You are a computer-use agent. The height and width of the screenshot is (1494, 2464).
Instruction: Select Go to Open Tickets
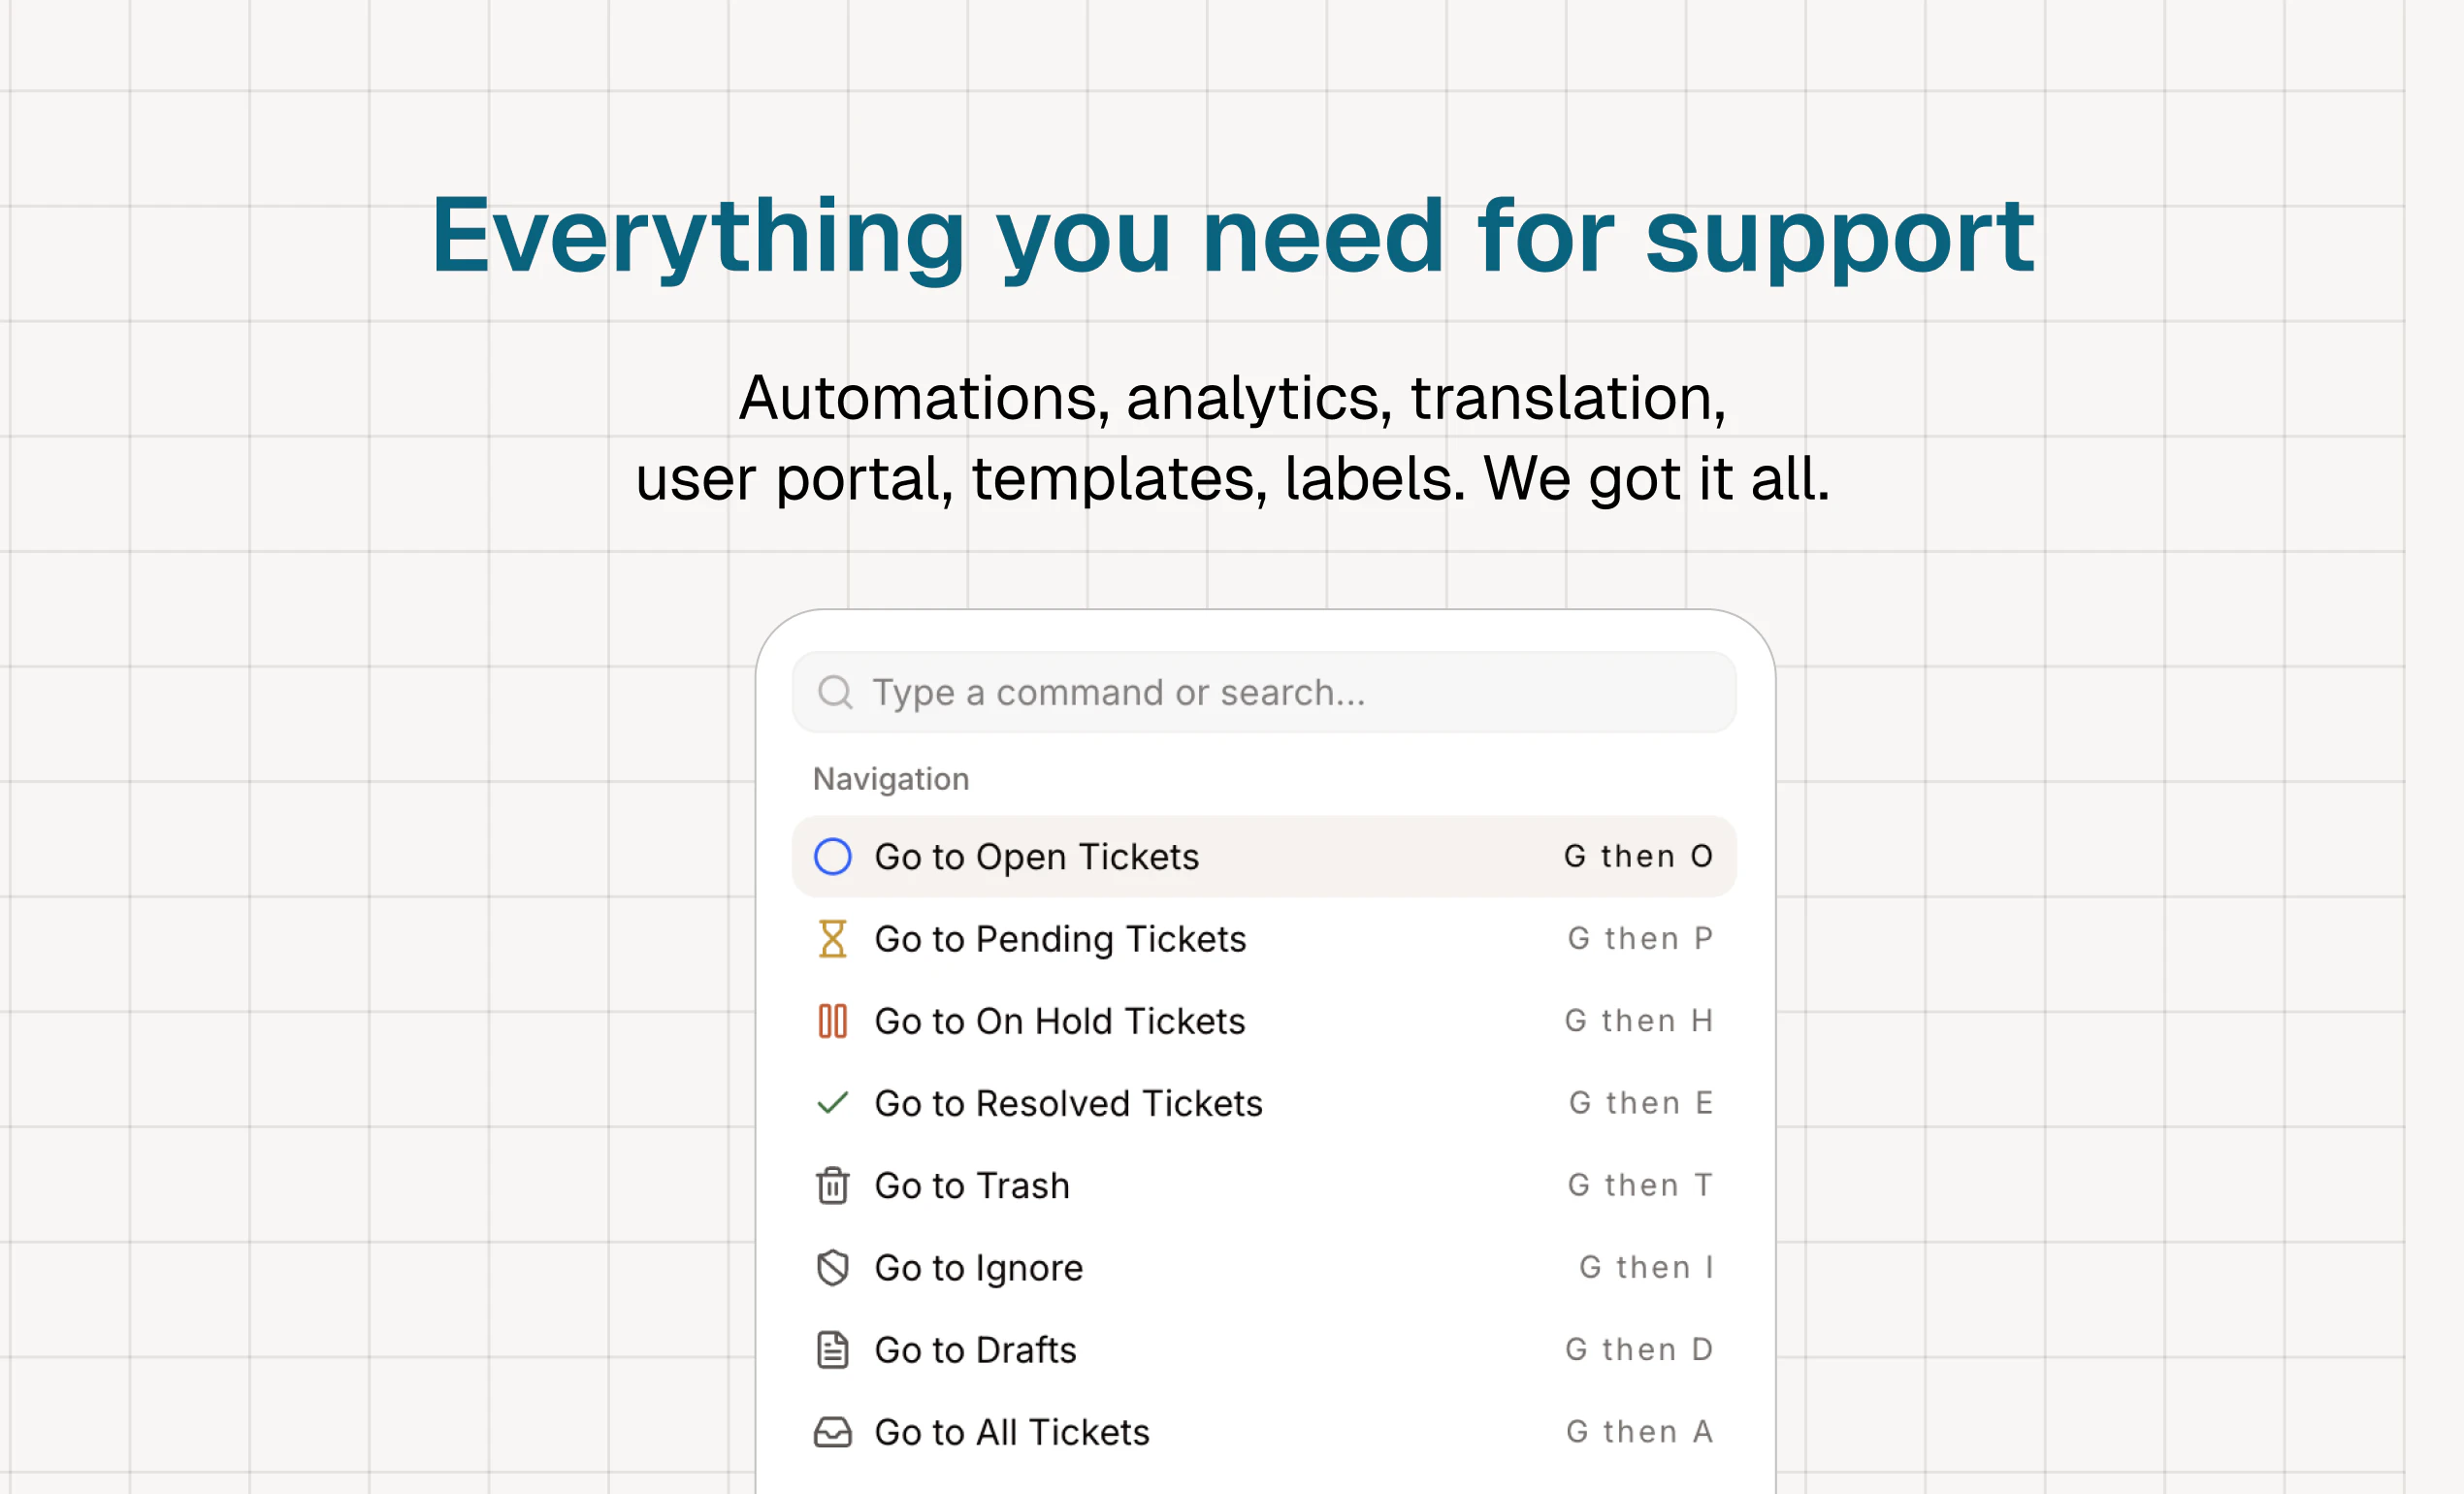click(x=1036, y=857)
